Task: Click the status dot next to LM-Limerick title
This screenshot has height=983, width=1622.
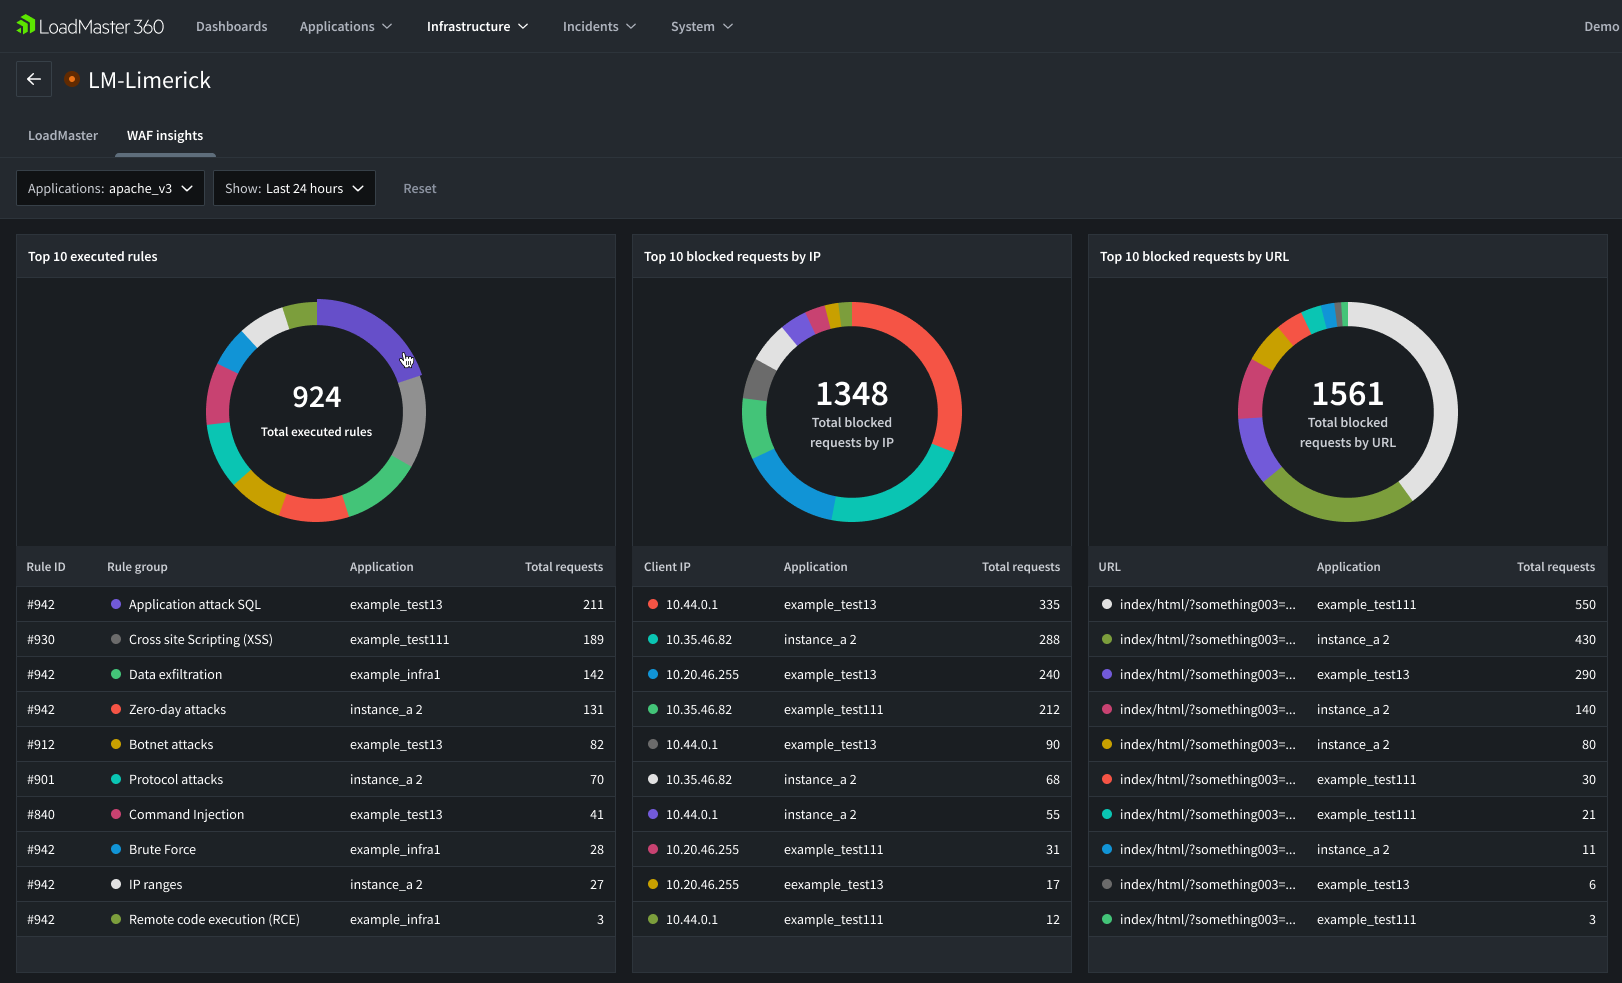Action: click(71, 79)
